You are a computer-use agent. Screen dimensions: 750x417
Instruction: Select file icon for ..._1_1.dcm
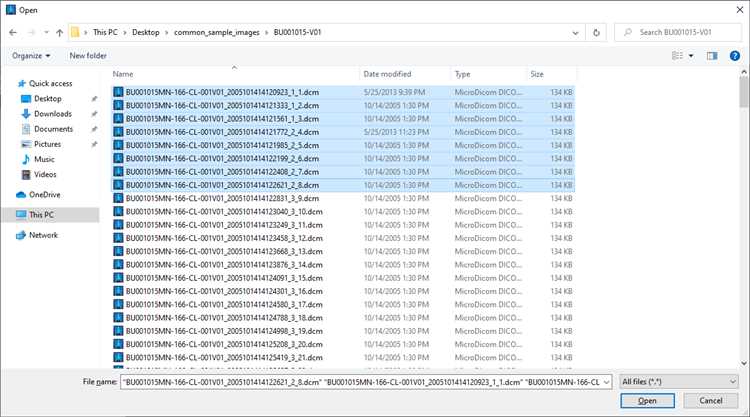118,92
